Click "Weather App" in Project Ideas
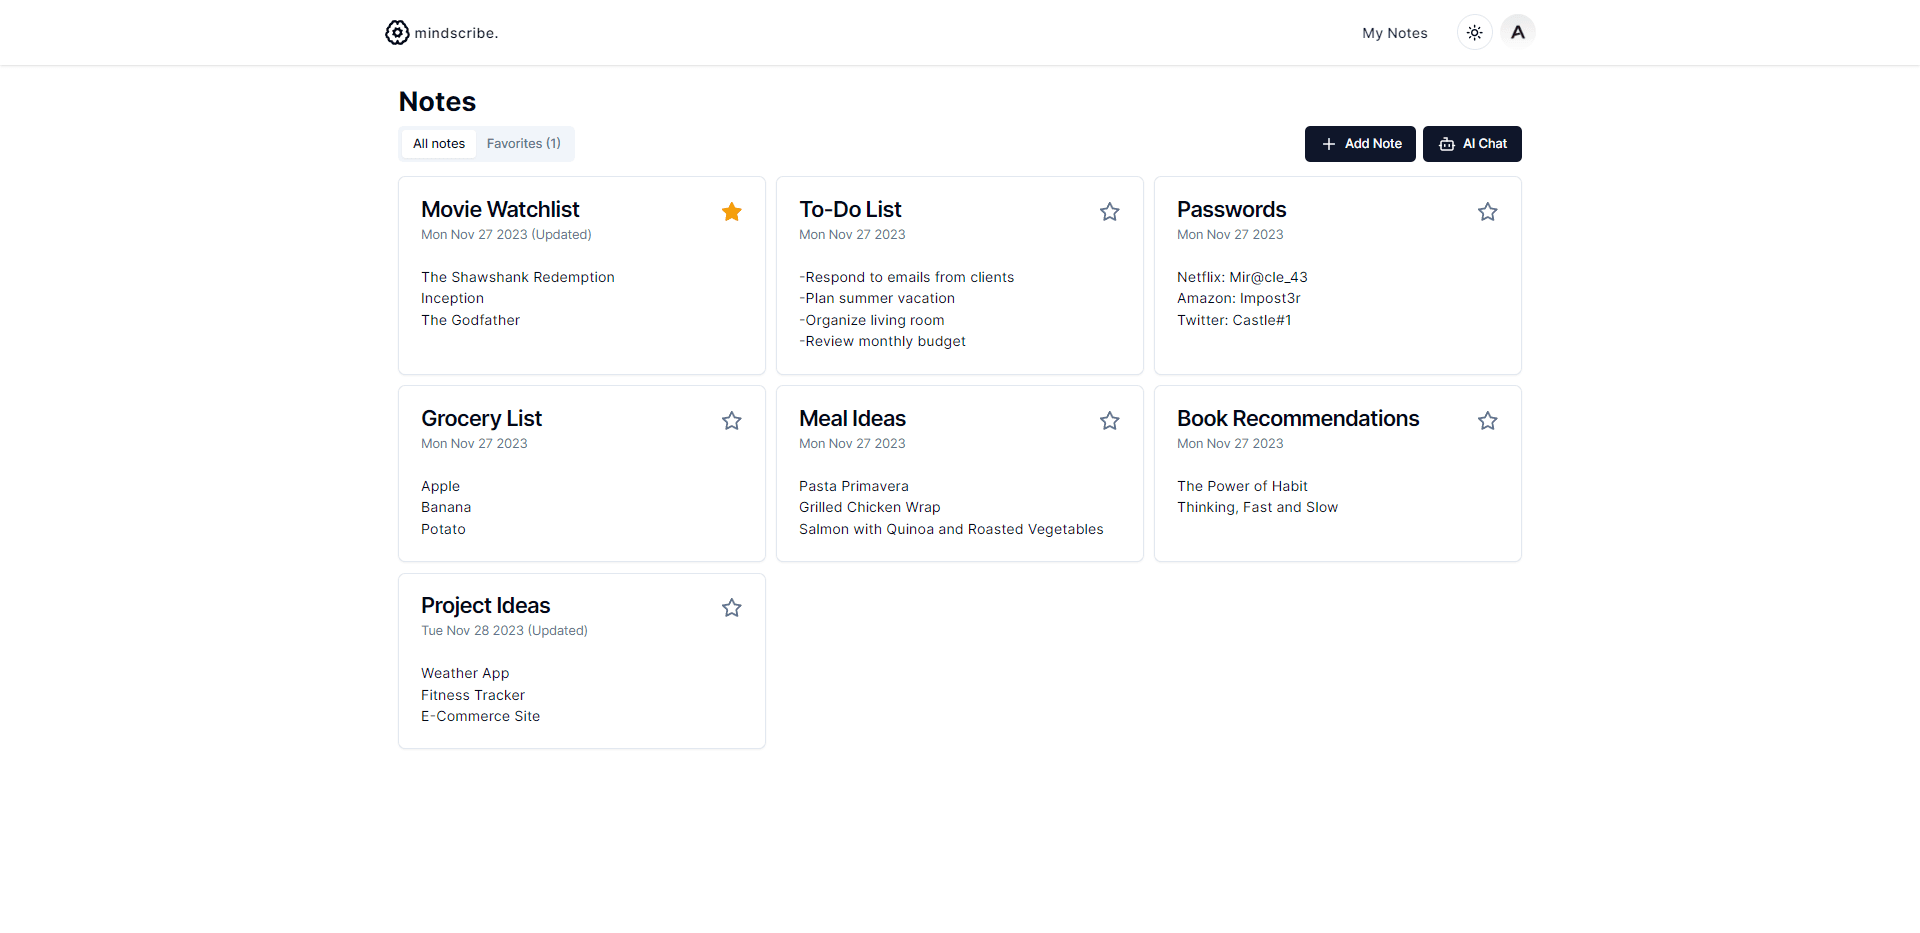The height and width of the screenshot is (933, 1920). [x=465, y=673]
